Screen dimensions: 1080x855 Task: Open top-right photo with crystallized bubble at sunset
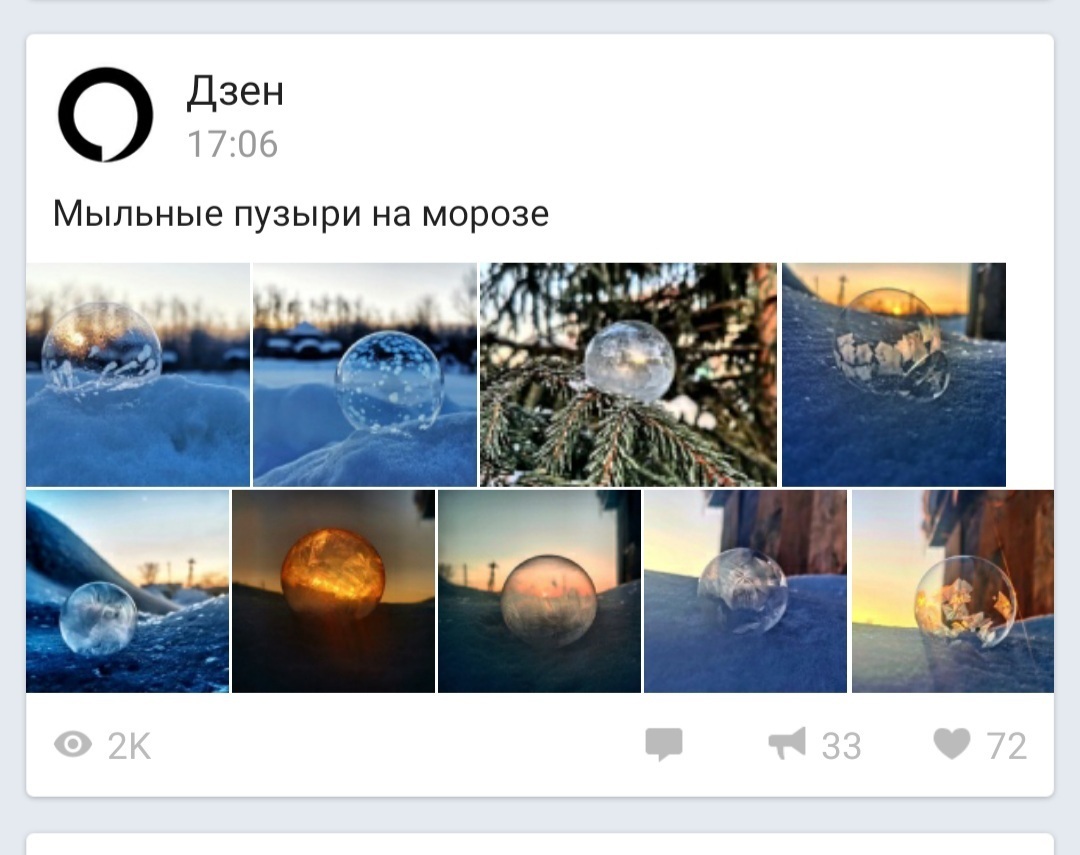point(894,375)
